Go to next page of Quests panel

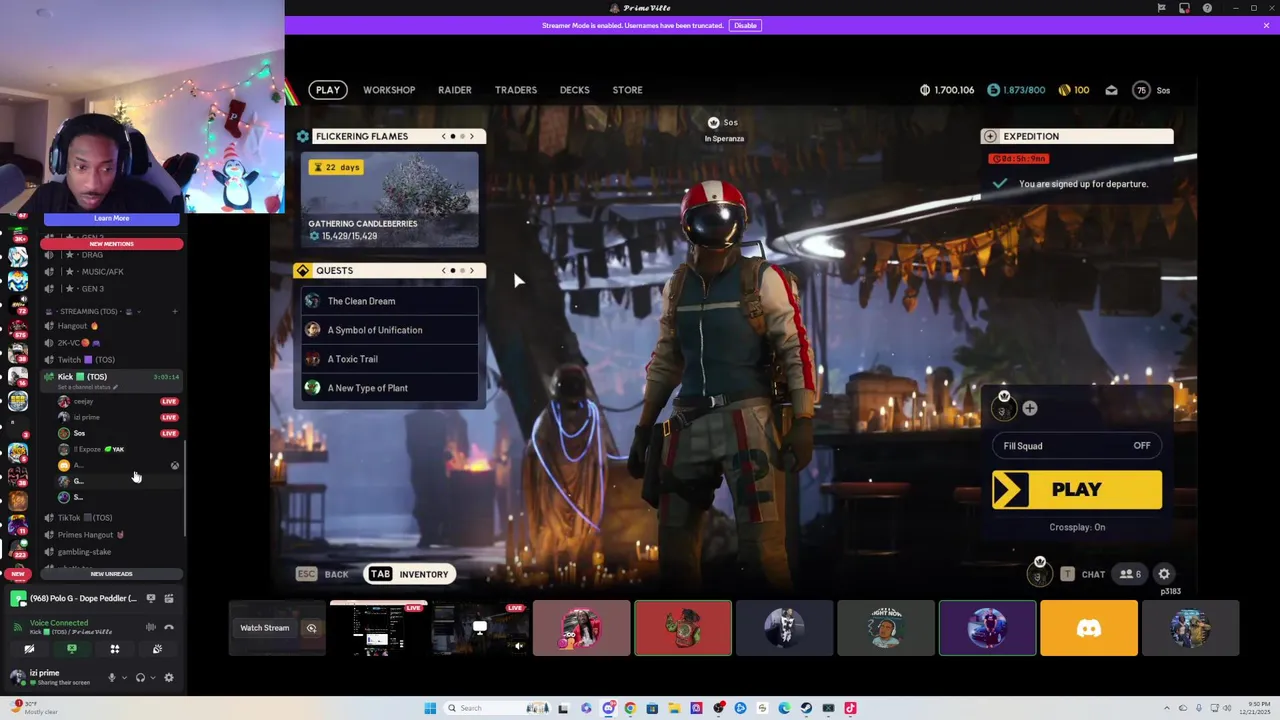(472, 270)
